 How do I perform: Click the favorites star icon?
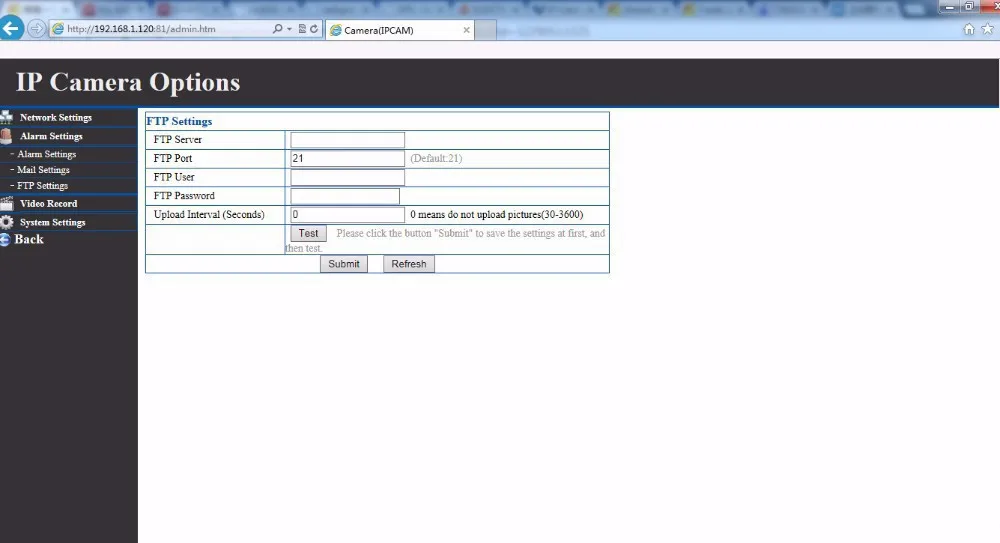click(988, 29)
